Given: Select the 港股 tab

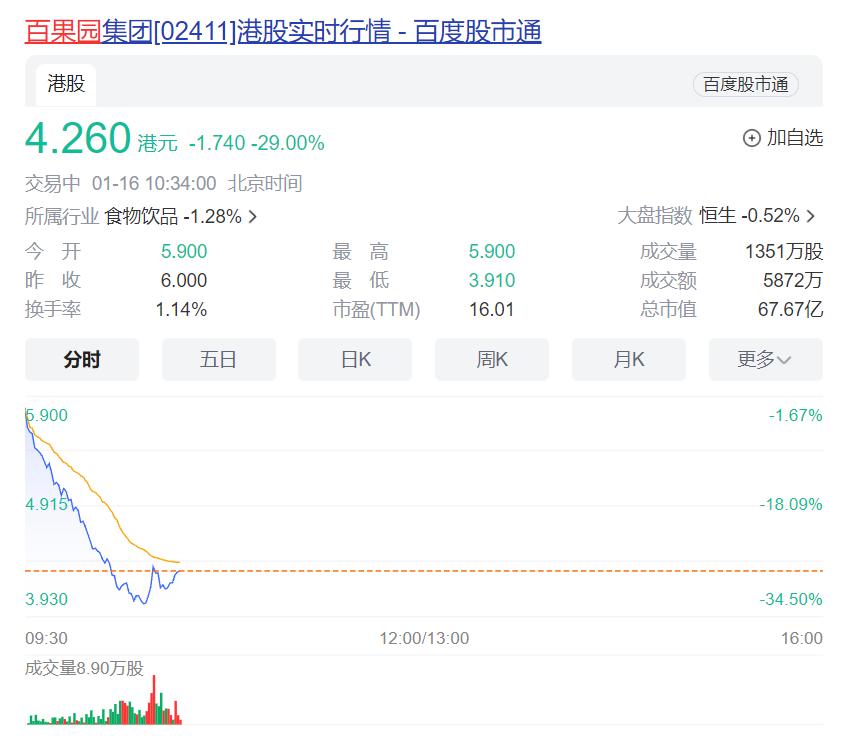Looking at the screenshot, I should pos(66,84).
